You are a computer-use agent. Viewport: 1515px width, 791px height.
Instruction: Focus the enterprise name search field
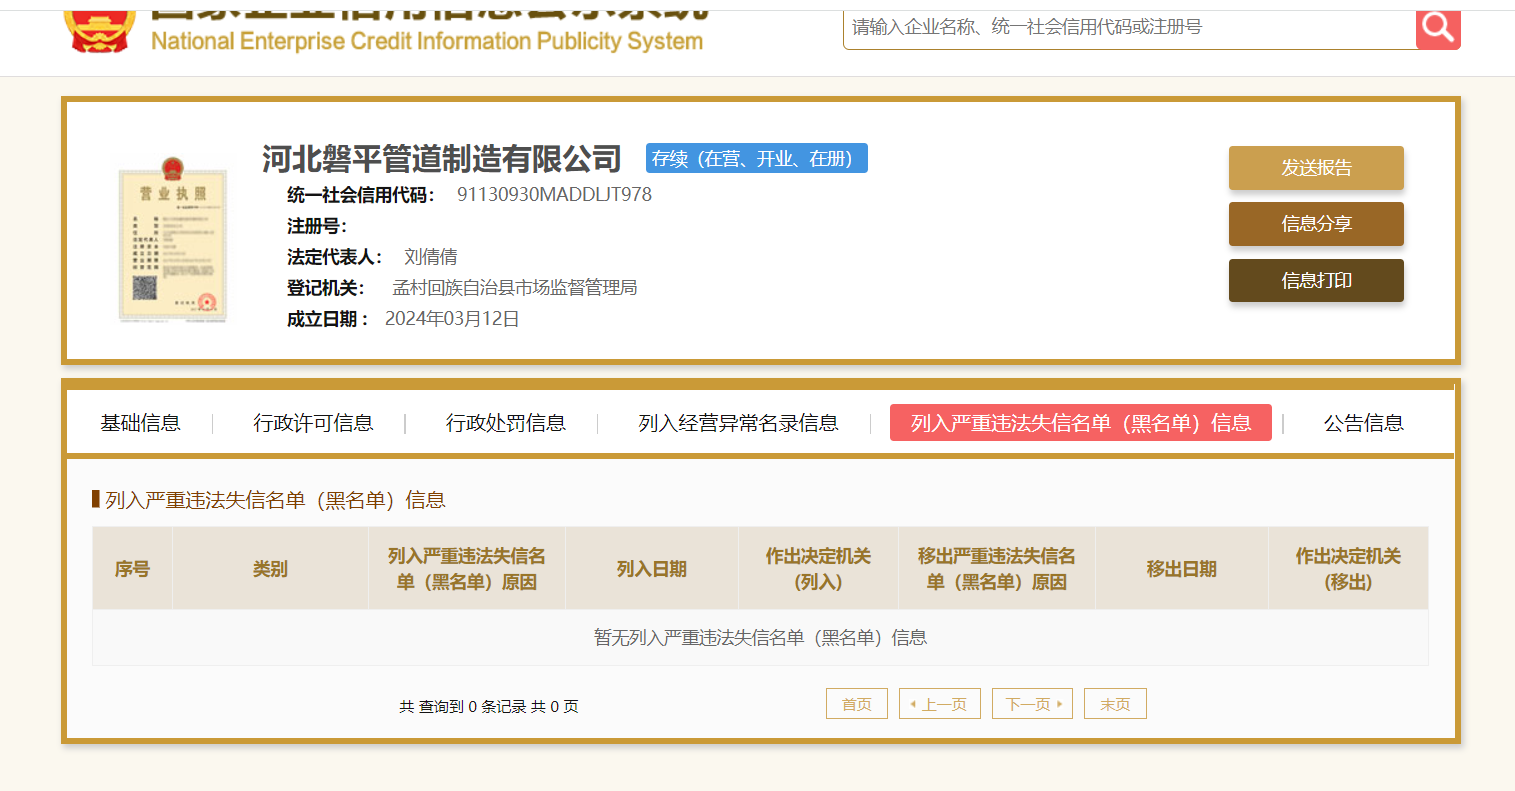[x=1129, y=28]
